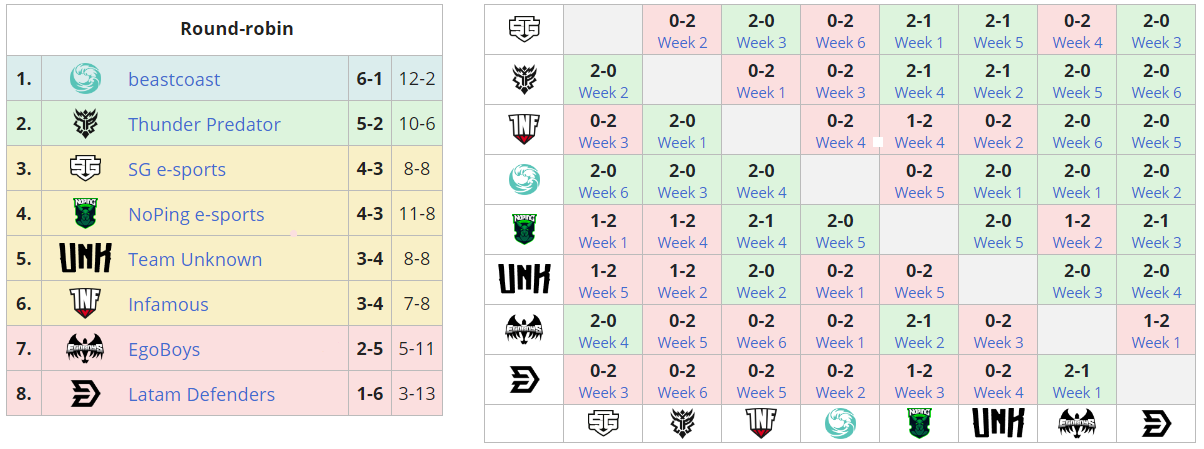Click Week 6 link in the crosstable's bottom team row
This screenshot has width=1204, height=449.
click(x=682, y=392)
